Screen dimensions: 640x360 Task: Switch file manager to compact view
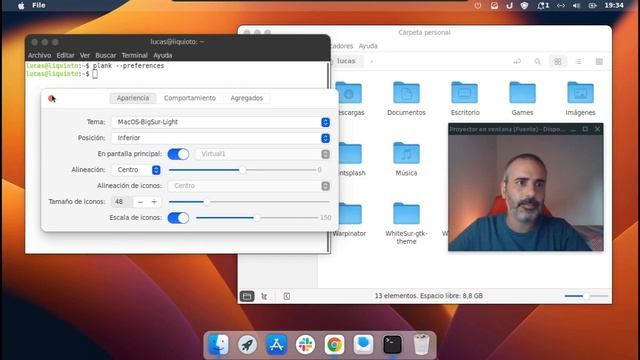[x=599, y=62]
